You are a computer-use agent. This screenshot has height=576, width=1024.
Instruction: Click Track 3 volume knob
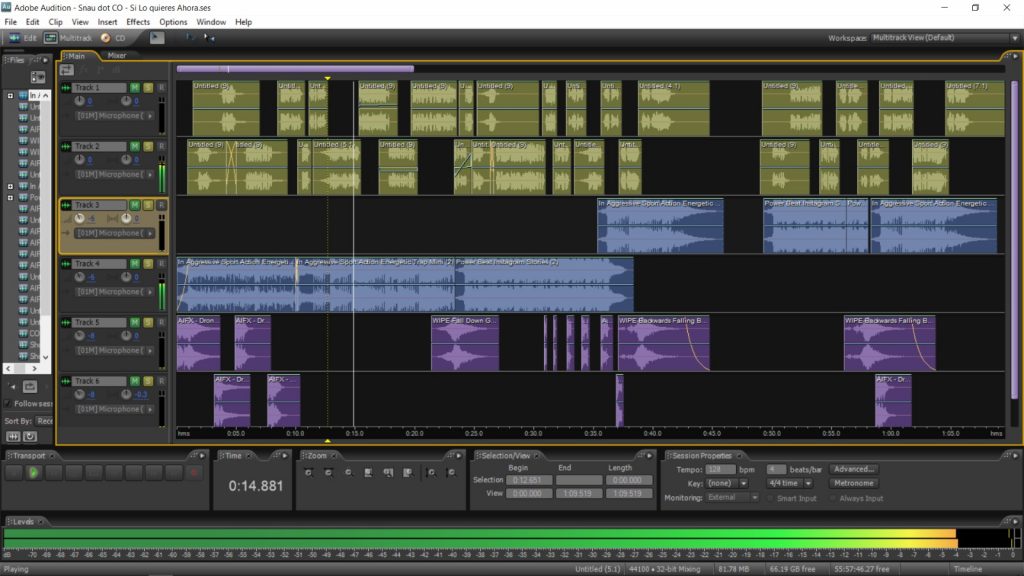(78, 219)
